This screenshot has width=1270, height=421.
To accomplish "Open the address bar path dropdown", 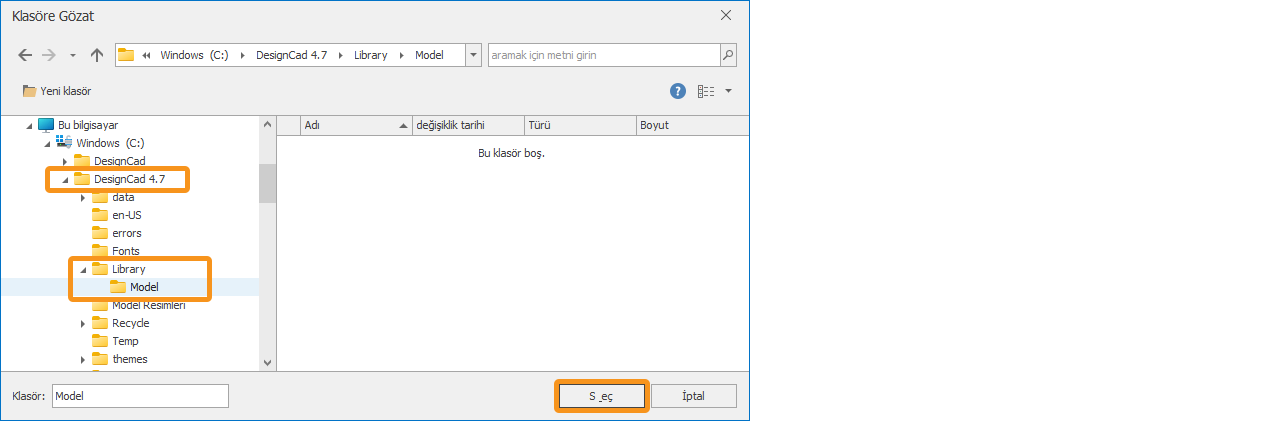I will coord(473,55).
